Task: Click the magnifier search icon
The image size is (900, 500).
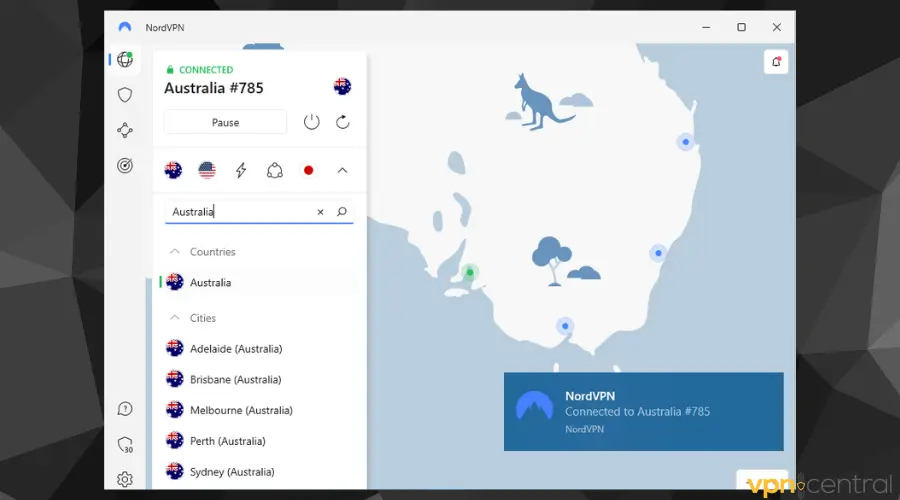Action: pyautogui.click(x=342, y=212)
